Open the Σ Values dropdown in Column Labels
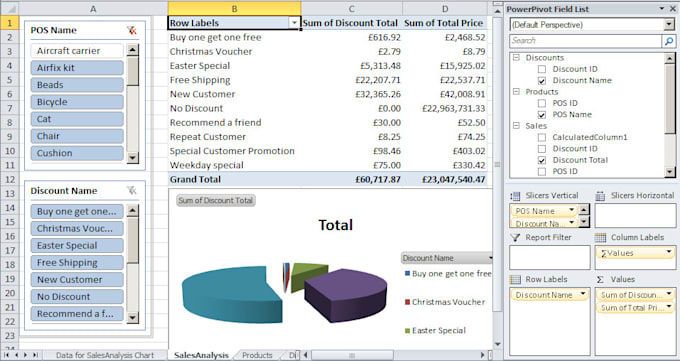680x361 pixels. (x=669, y=253)
